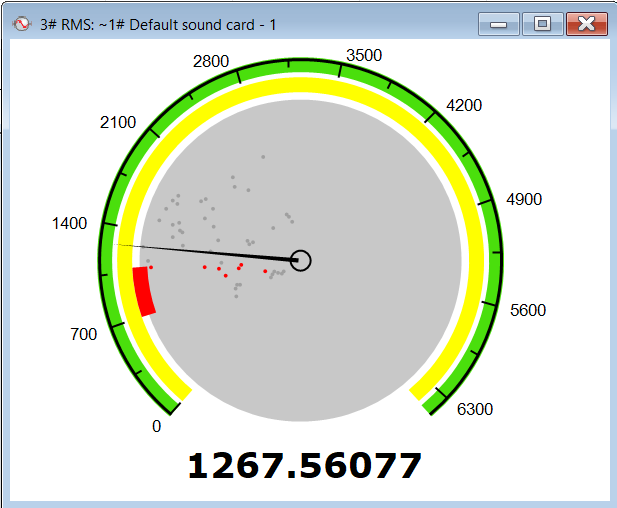This screenshot has height=508, width=617.
Task: Click the 2100 scale label
Action: click(118, 123)
